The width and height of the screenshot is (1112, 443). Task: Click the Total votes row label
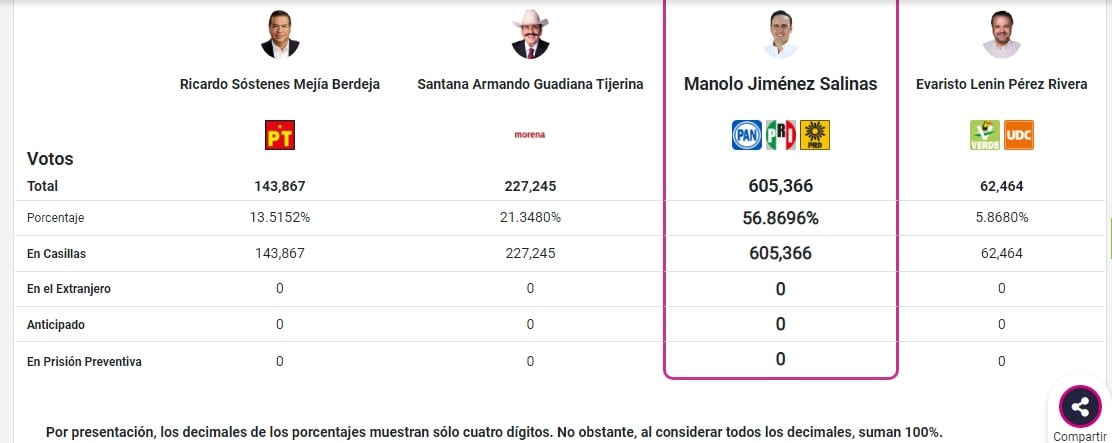pyautogui.click(x=43, y=186)
